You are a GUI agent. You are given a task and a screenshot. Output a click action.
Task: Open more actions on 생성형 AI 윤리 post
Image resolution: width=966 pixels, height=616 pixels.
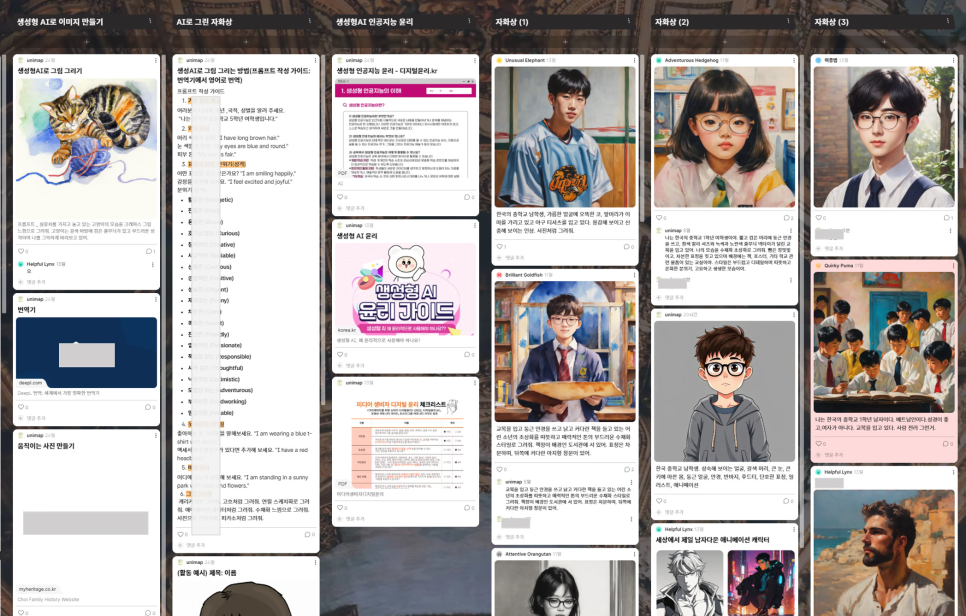[x=474, y=225]
